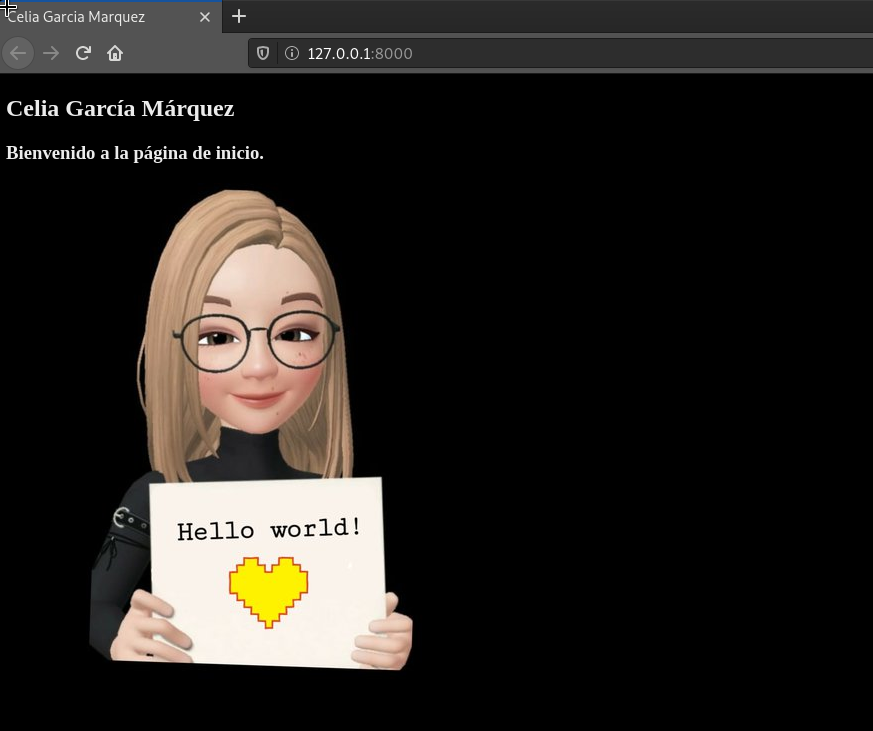Toggle site permissions from the info icon
Viewport: 873px width, 731px height.
click(x=287, y=53)
